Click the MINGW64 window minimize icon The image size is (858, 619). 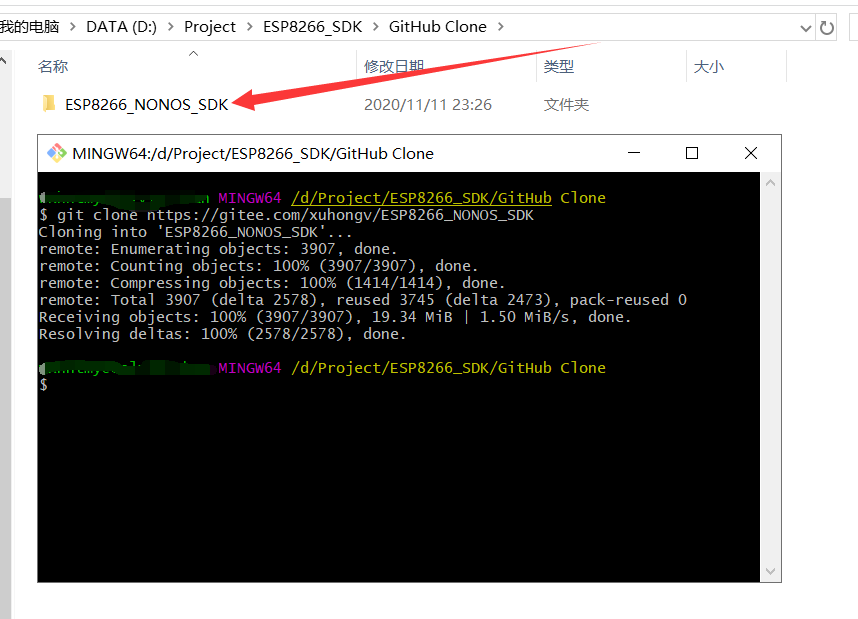click(633, 152)
